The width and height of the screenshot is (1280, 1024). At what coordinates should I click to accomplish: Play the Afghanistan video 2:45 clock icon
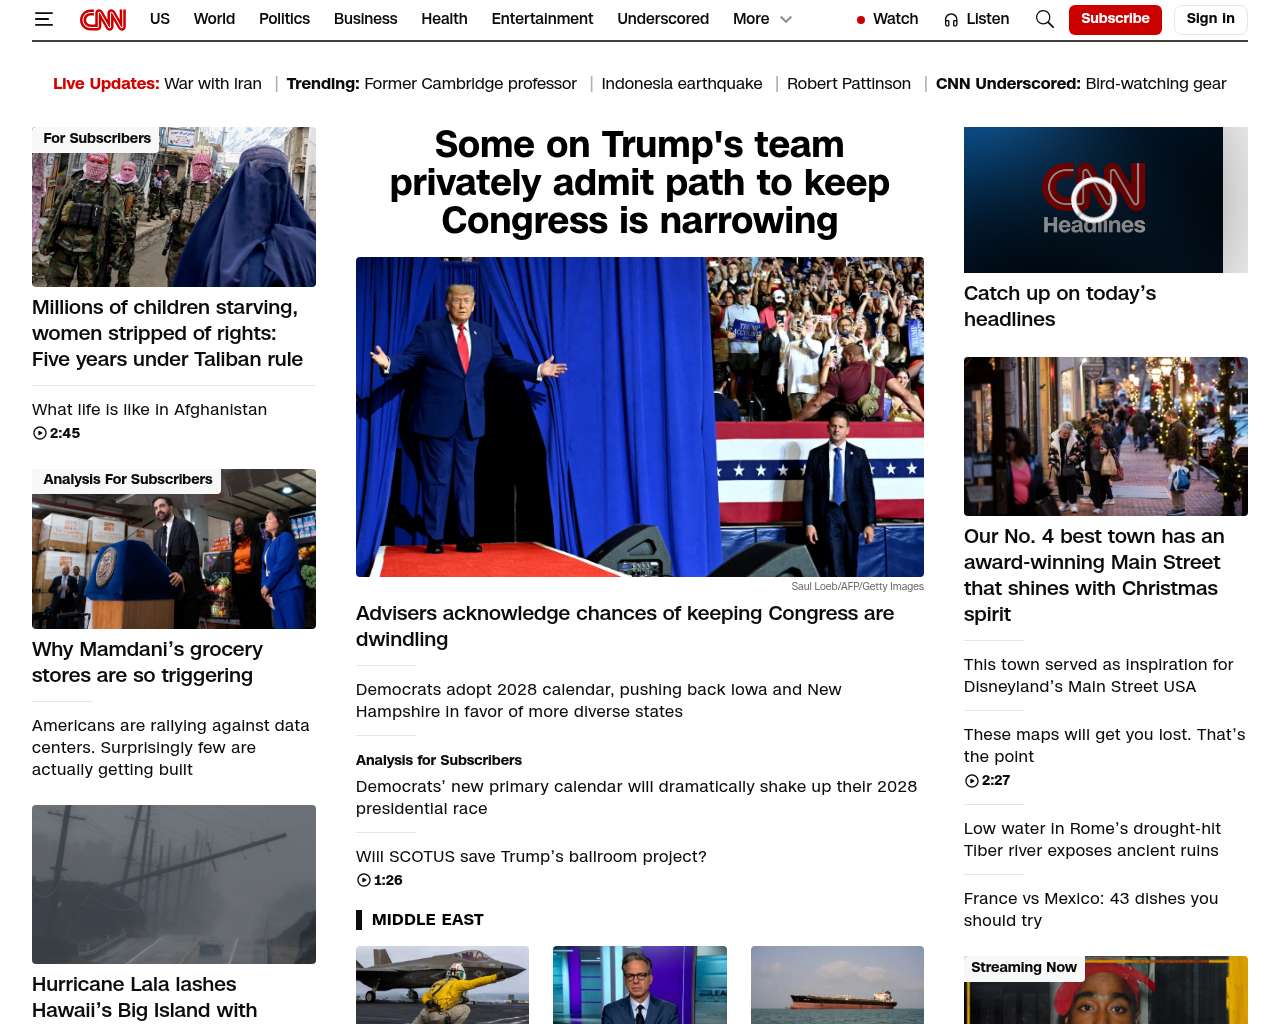(x=40, y=433)
